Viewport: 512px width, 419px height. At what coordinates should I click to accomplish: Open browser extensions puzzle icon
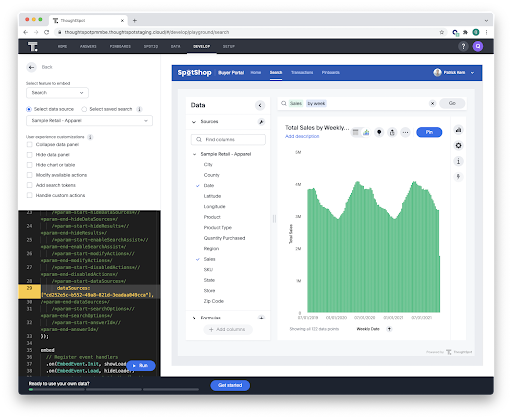click(465, 32)
